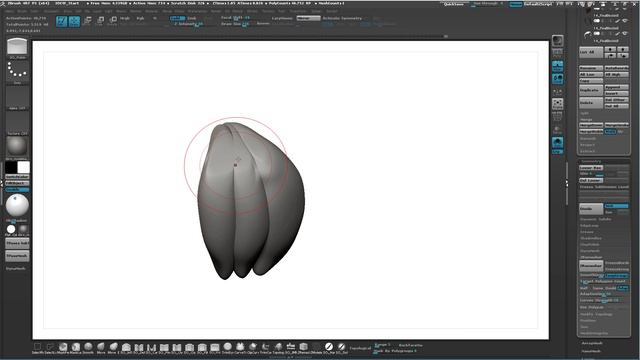This screenshot has height=360, width=640.
Task: Toggle Rgb paint mode
Action: pyautogui.click(x=140, y=18)
